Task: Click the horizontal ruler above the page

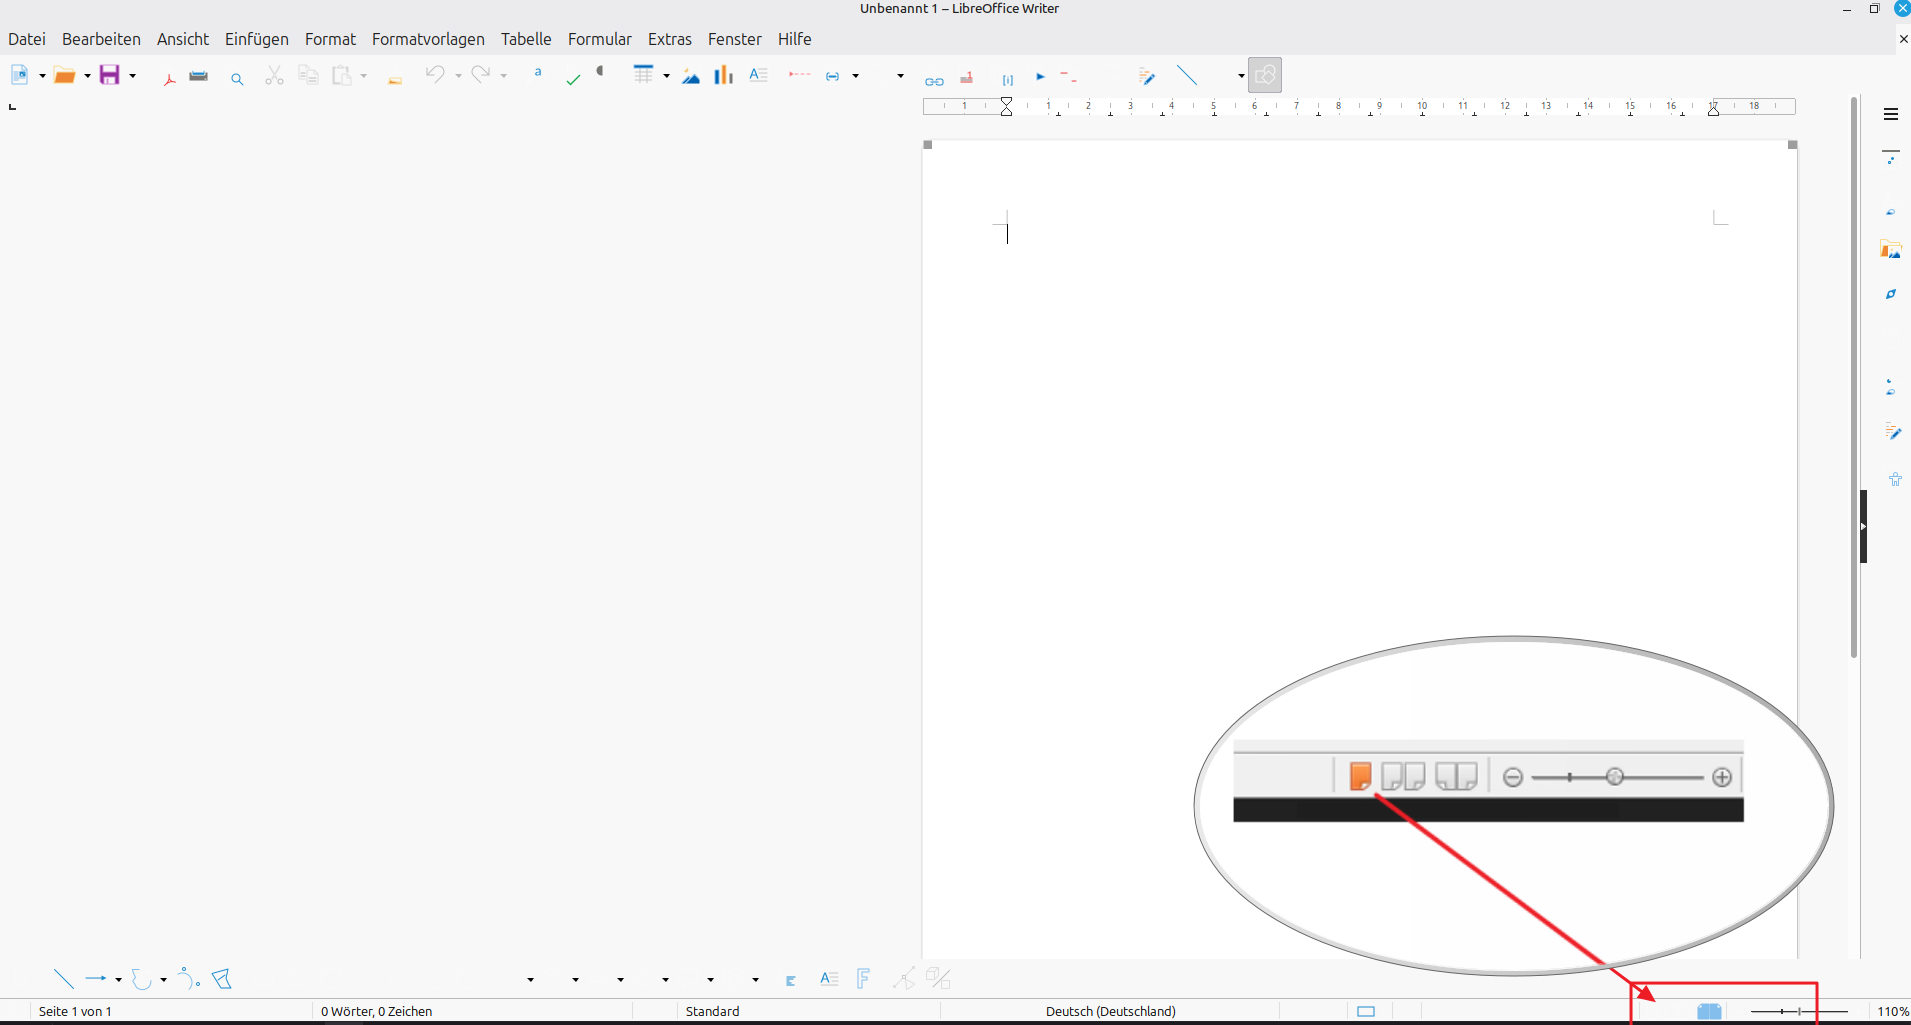Action: click(x=1359, y=107)
